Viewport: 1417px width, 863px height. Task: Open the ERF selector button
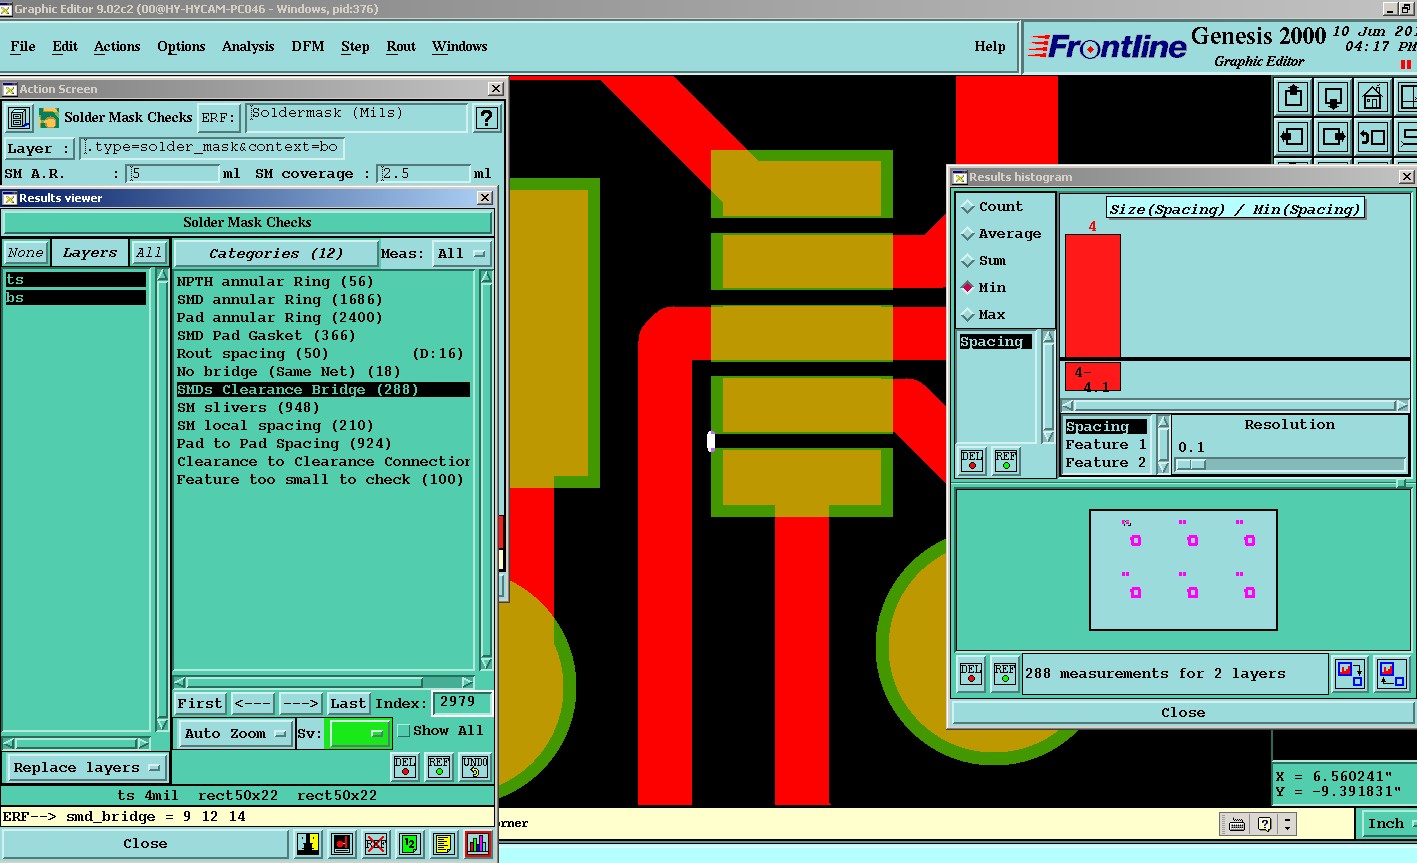pos(219,118)
